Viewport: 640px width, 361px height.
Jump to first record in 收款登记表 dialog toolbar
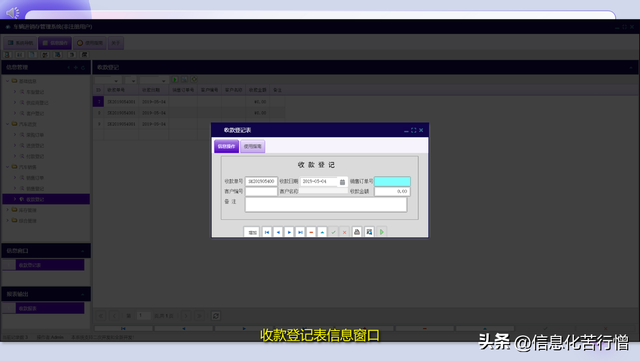(267, 232)
